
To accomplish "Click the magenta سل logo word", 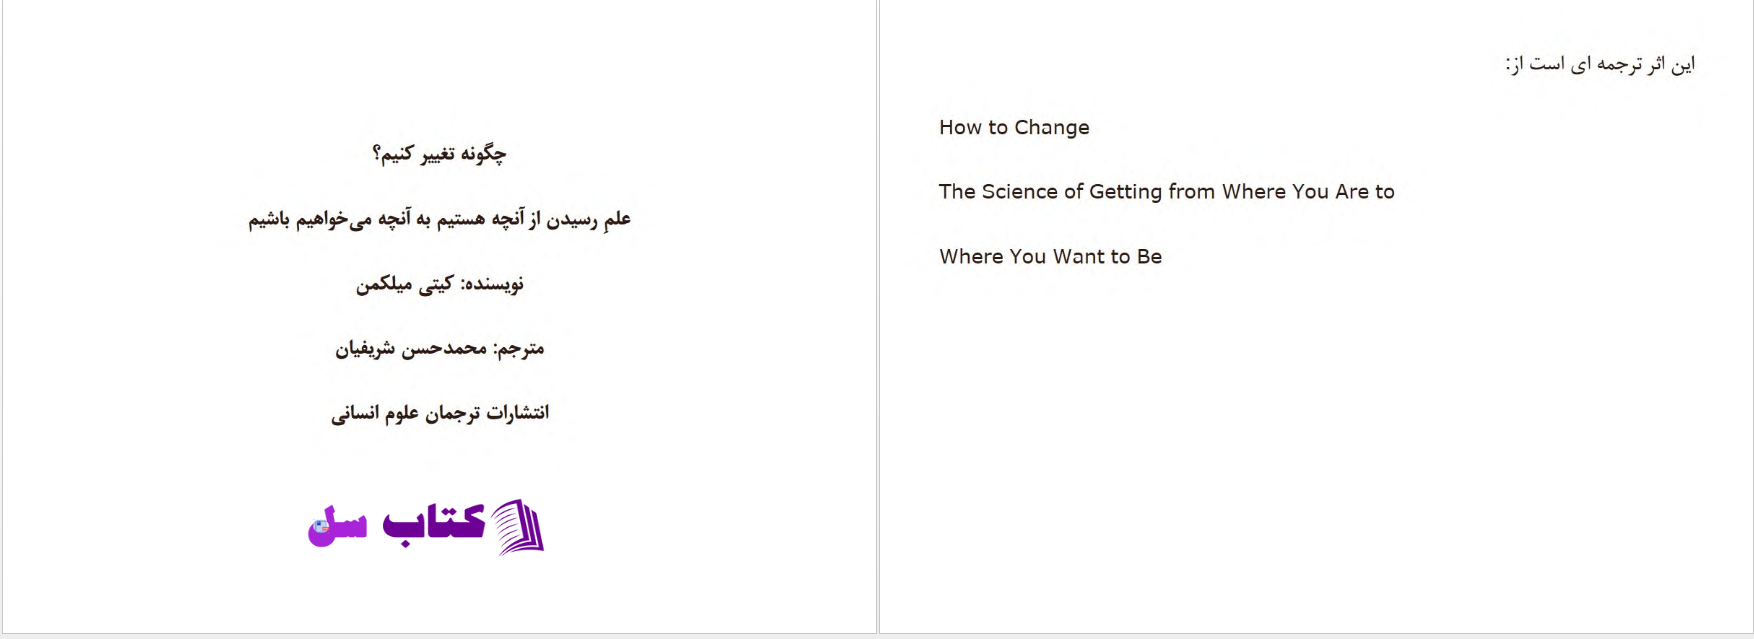I will coord(337,526).
